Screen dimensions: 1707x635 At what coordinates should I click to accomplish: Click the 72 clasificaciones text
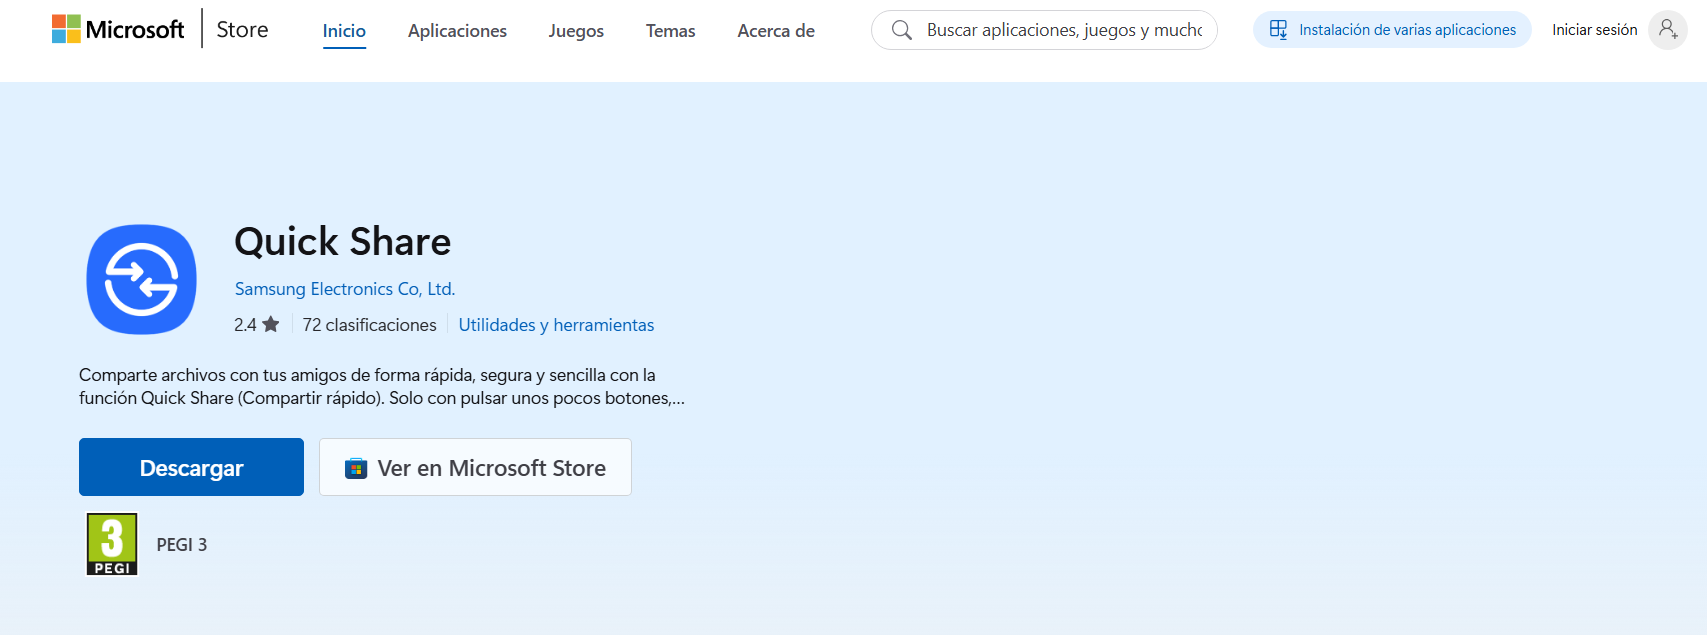click(x=369, y=325)
